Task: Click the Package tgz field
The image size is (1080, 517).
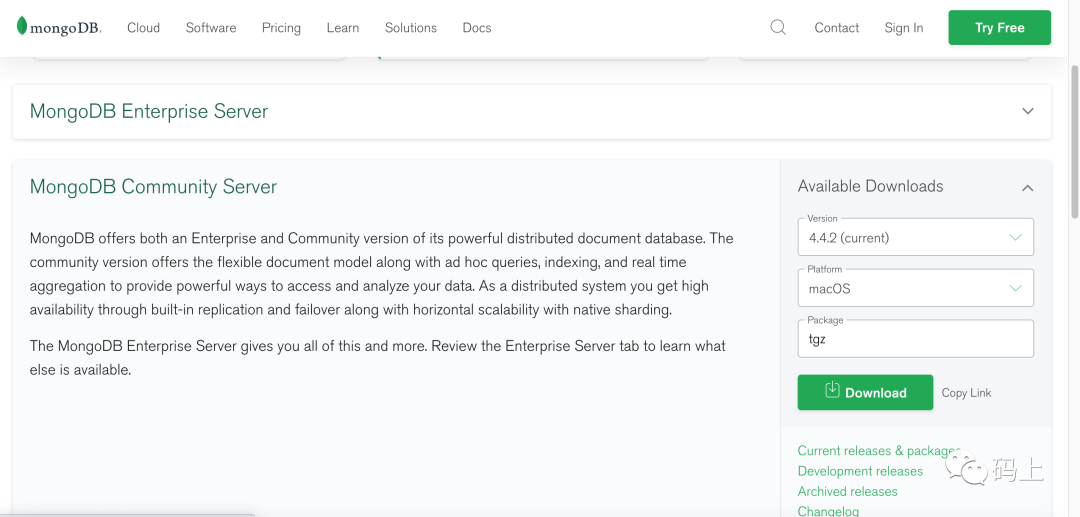Action: (x=915, y=339)
